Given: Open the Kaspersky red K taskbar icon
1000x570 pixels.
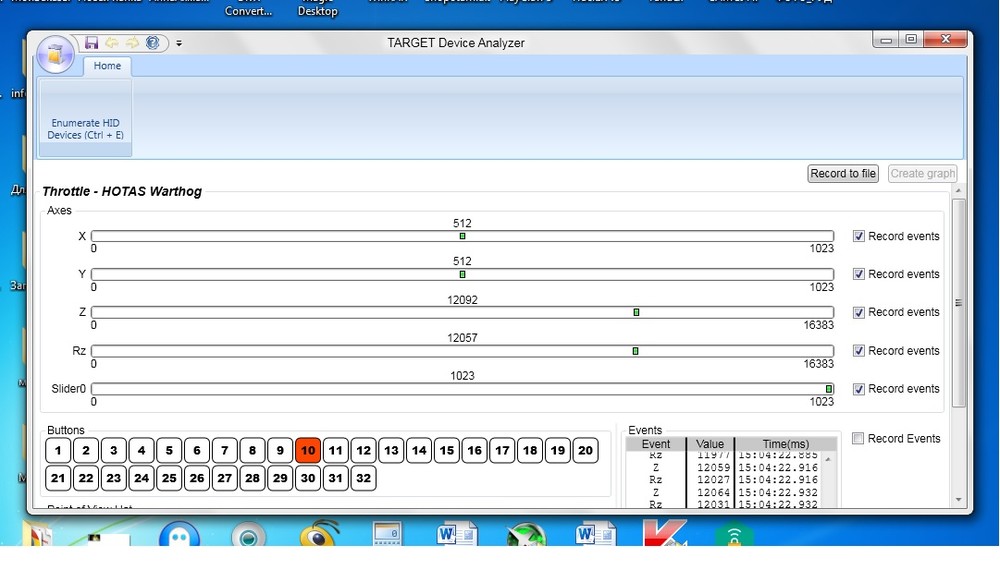Looking at the screenshot, I should click(x=665, y=534).
